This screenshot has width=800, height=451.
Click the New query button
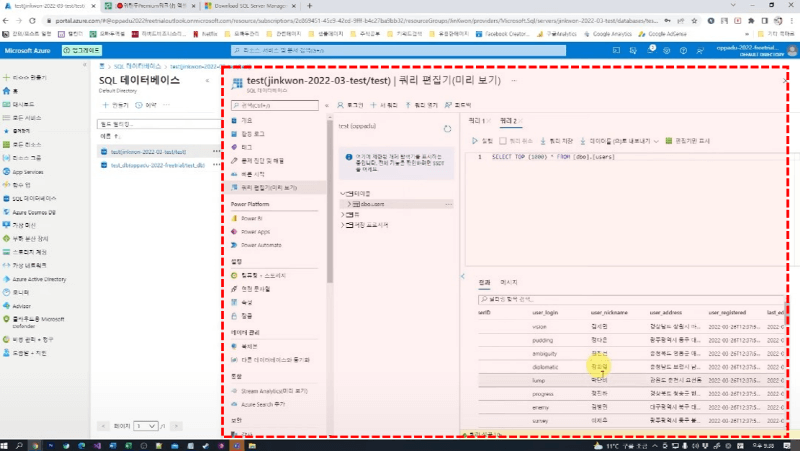point(384,105)
